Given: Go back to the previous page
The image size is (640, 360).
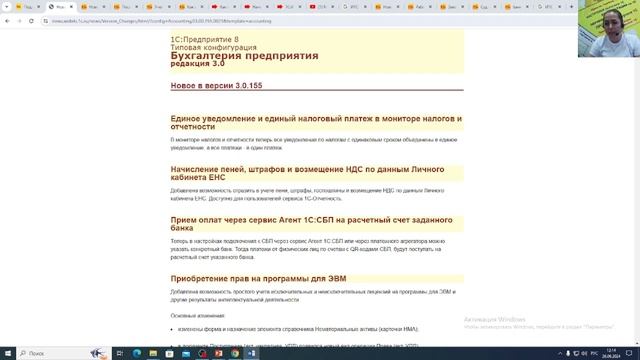Looking at the screenshot, I should 7,21.
